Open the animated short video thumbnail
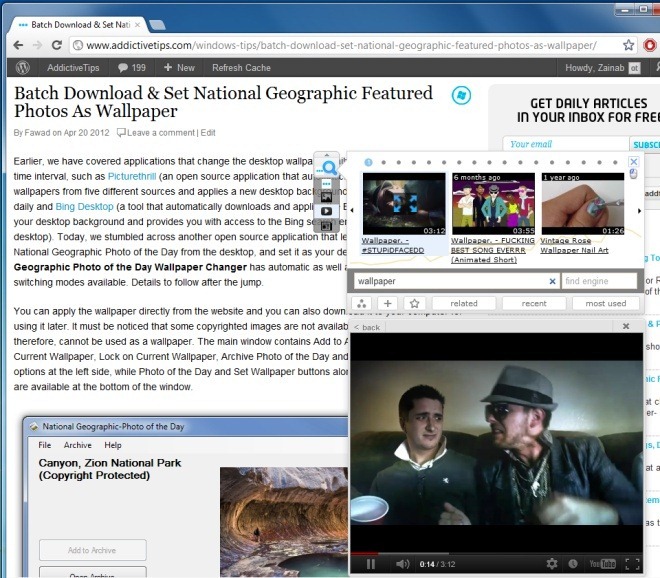 click(493, 204)
